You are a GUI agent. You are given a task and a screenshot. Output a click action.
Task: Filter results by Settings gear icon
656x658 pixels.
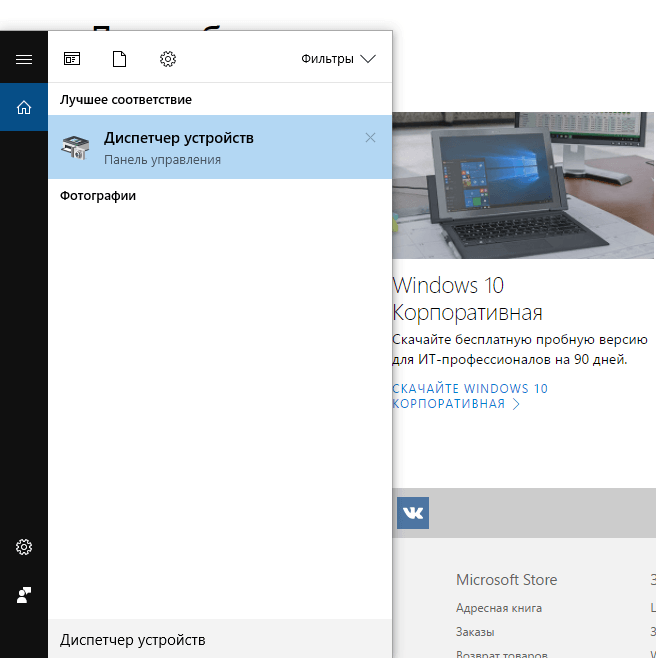[x=168, y=59]
